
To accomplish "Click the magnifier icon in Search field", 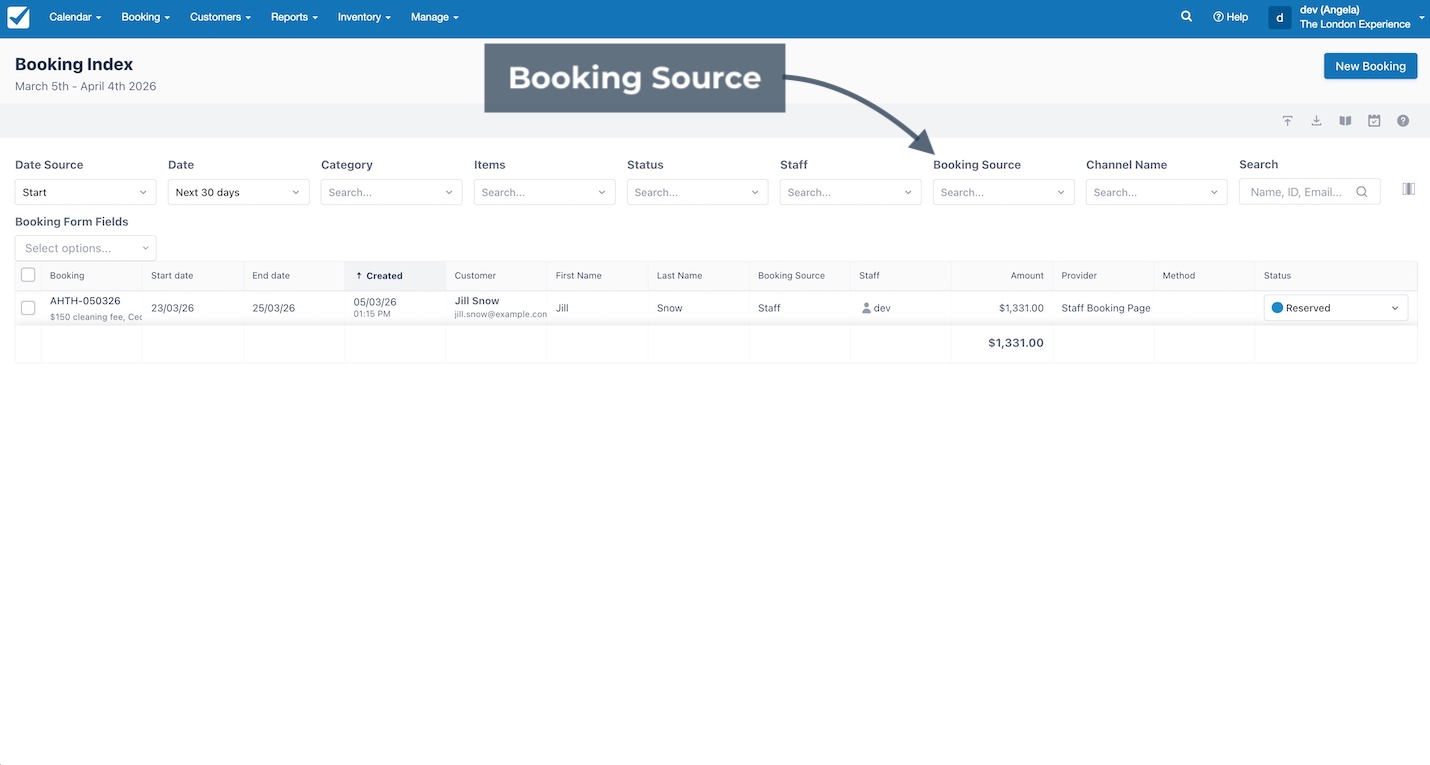I will (1362, 192).
